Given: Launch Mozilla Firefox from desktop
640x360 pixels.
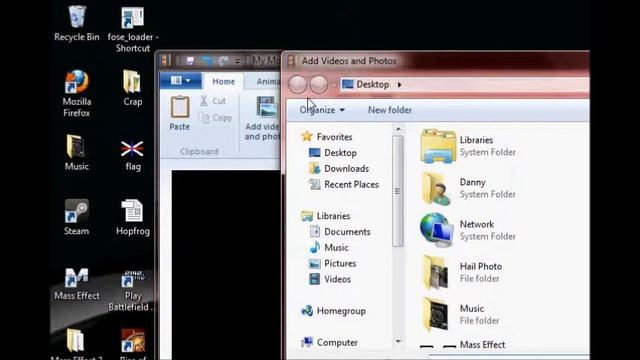Looking at the screenshot, I should pos(76,94).
